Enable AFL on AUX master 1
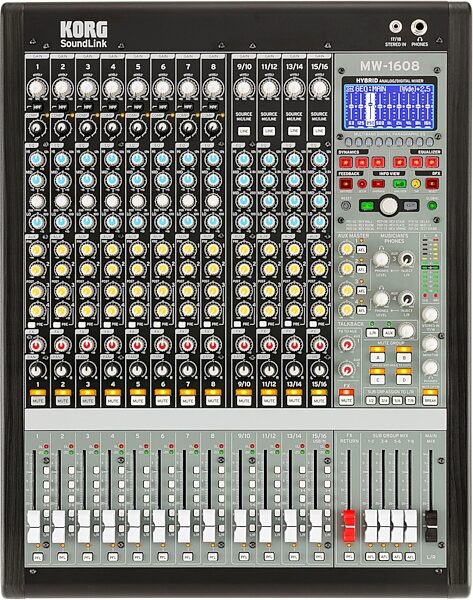This screenshot has height=600, width=473. click(361, 249)
